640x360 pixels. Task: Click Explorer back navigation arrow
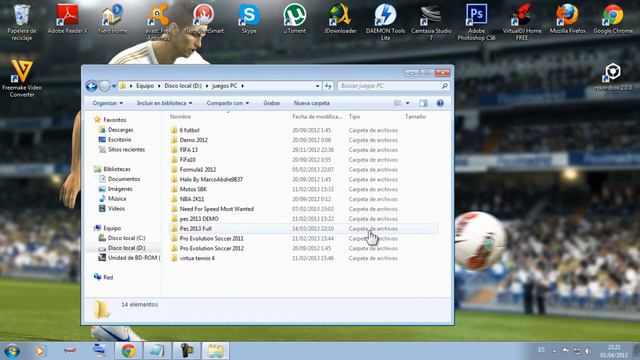91,86
